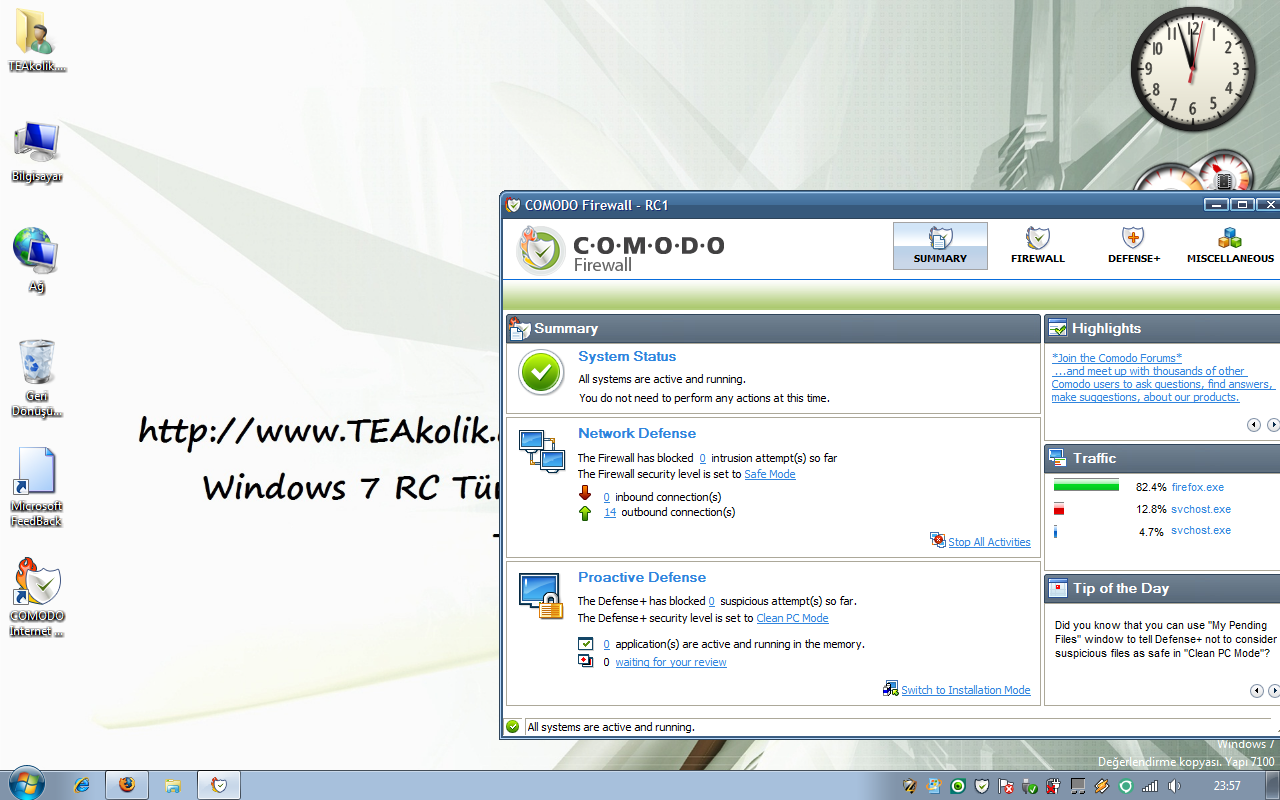Click the Show desktop button at taskbar end
Image resolution: width=1280 pixels, height=800 pixels.
pos(1273,785)
